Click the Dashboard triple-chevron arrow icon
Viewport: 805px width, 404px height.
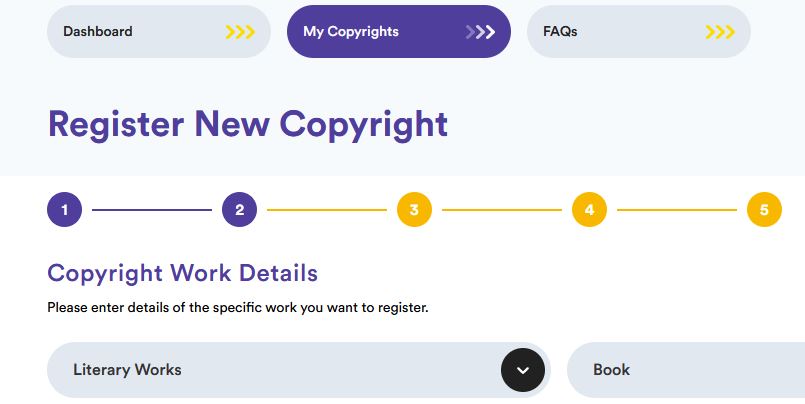(240, 32)
